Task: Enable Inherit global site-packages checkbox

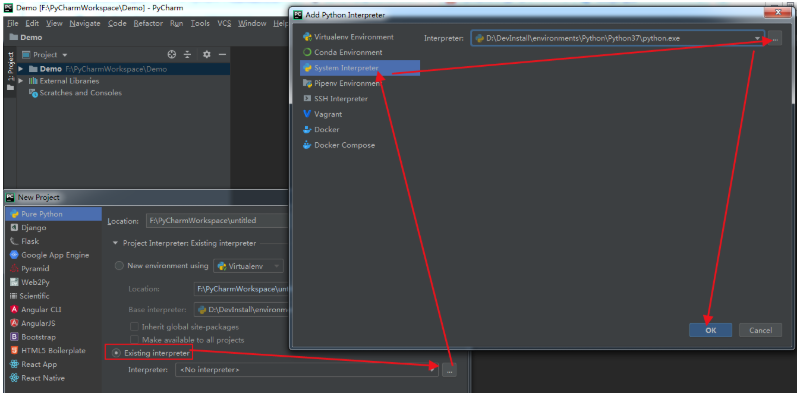Action: (x=135, y=327)
